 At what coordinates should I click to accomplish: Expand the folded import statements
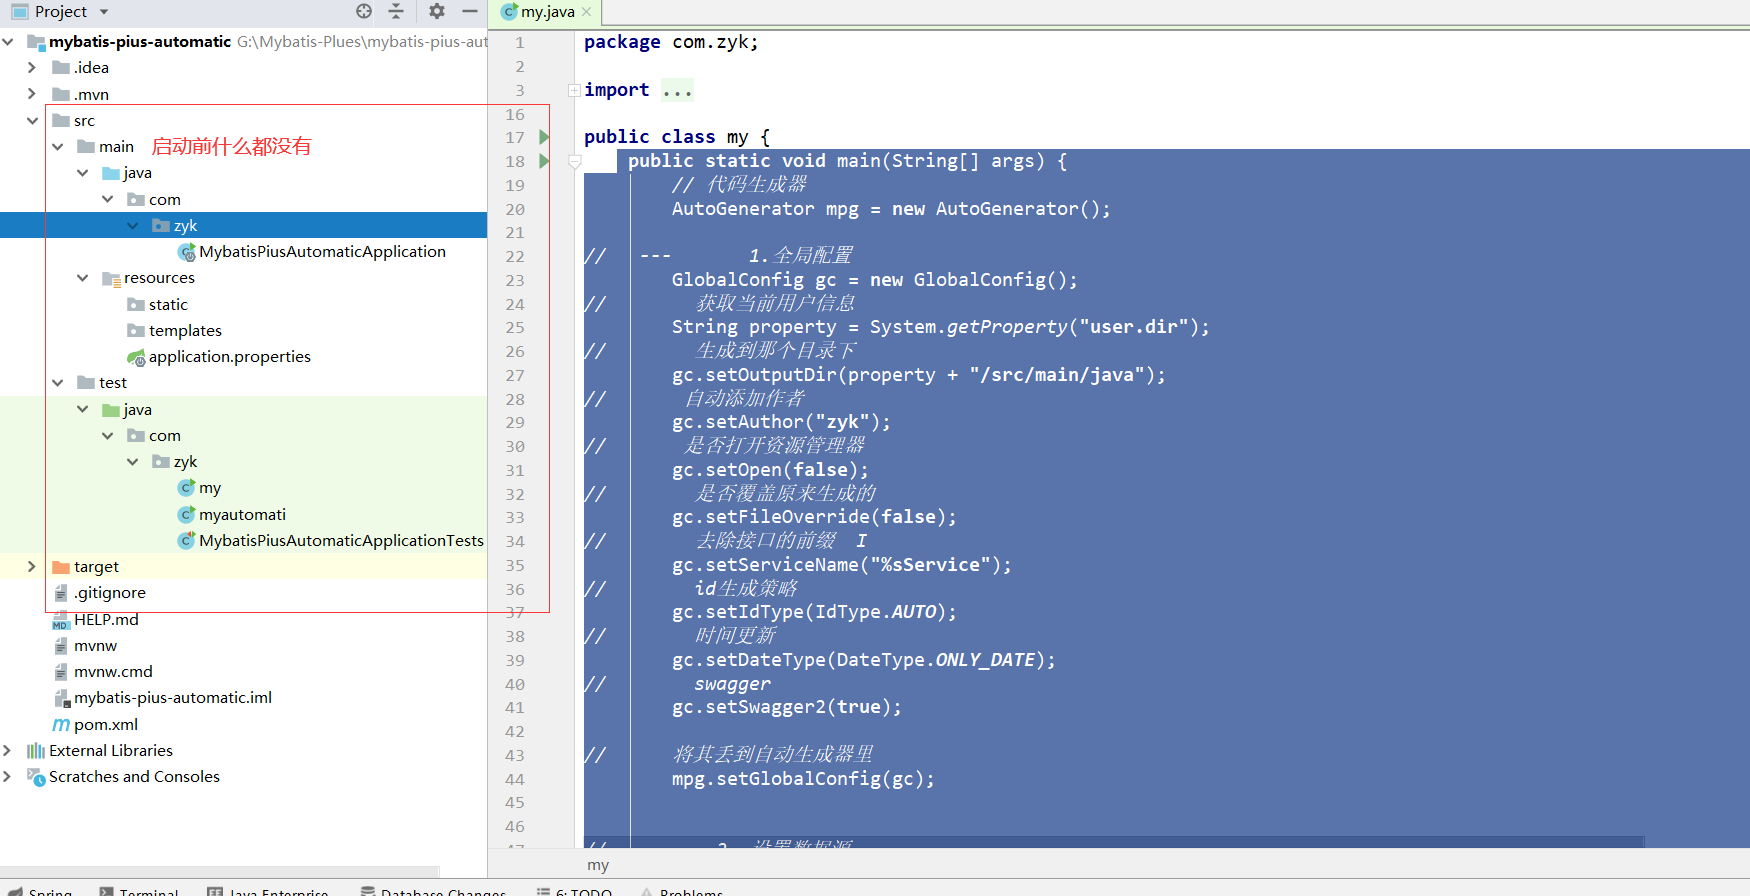pos(574,90)
